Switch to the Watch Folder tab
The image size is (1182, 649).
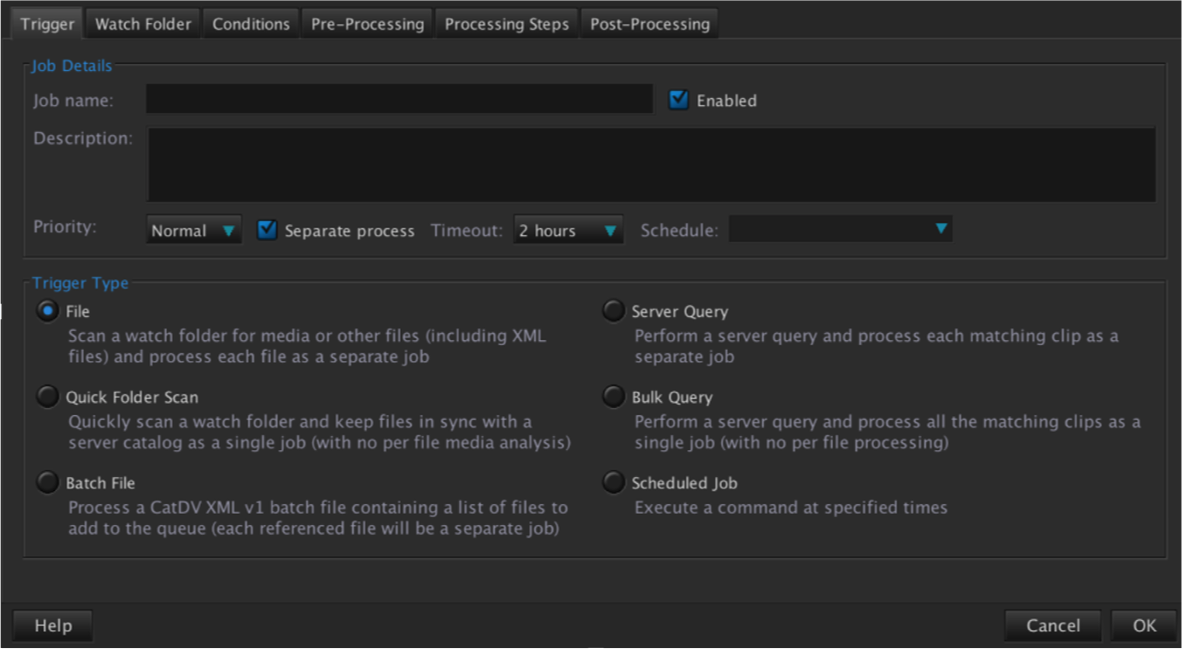click(x=143, y=24)
